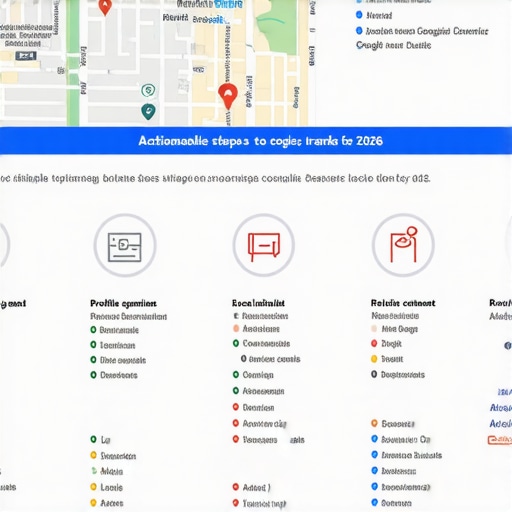Click the grey sentence line beneath the blue banner

[x=215, y=179]
